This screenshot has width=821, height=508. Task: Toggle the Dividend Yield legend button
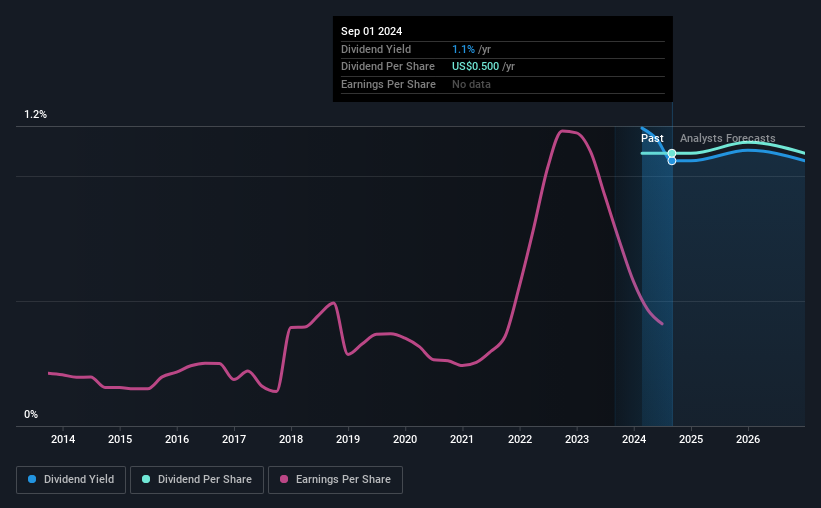click(71, 480)
